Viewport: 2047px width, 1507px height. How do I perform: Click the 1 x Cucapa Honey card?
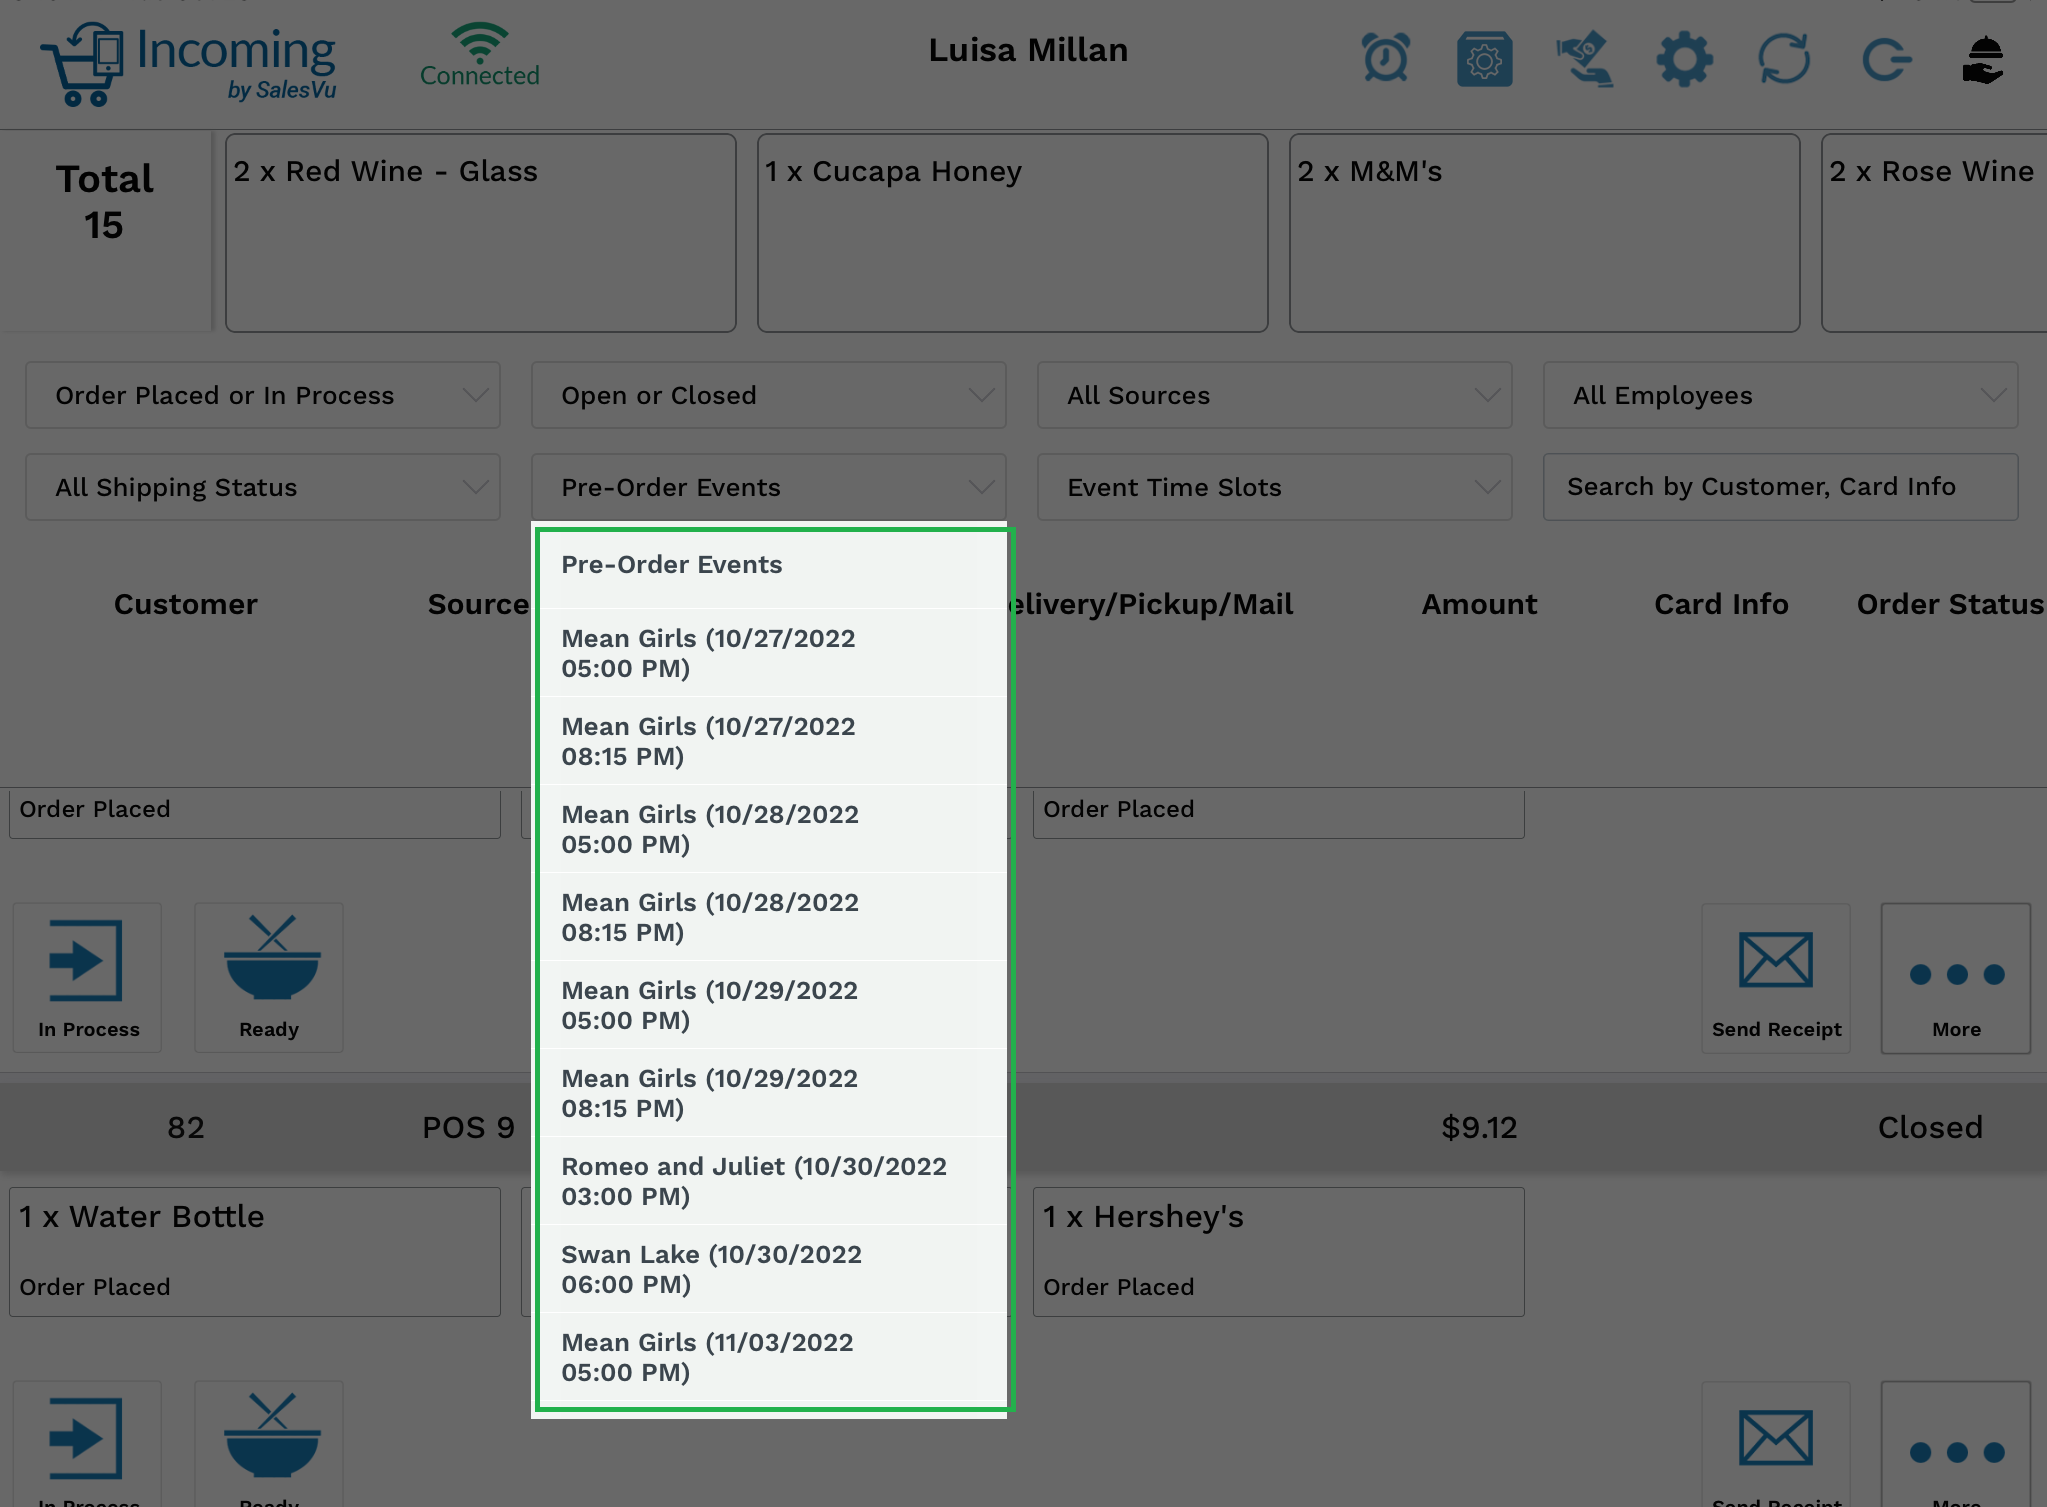[x=1013, y=233]
